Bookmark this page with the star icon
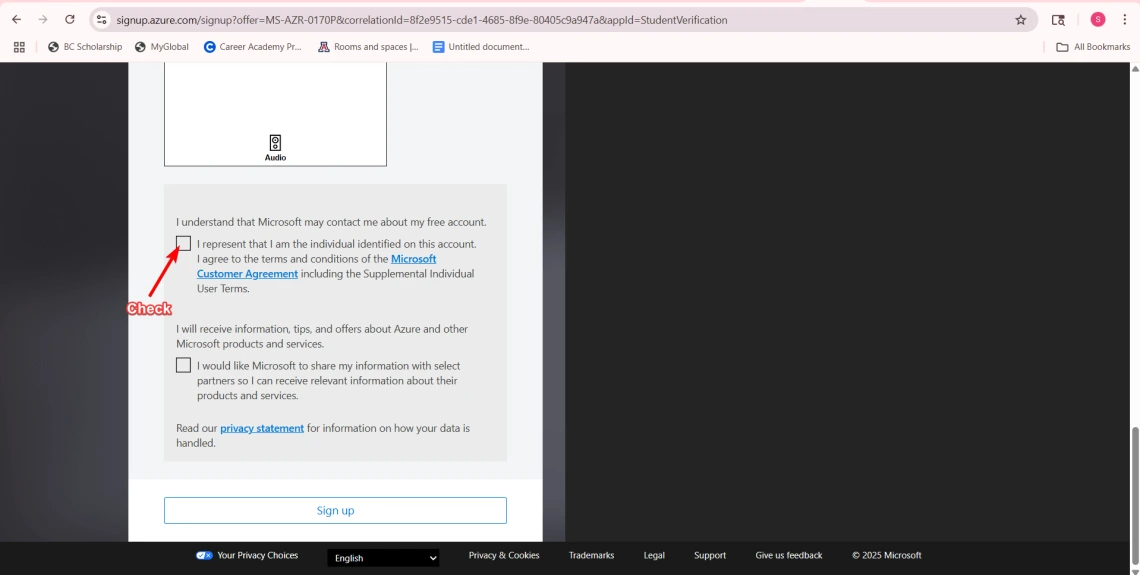 pos(1021,20)
